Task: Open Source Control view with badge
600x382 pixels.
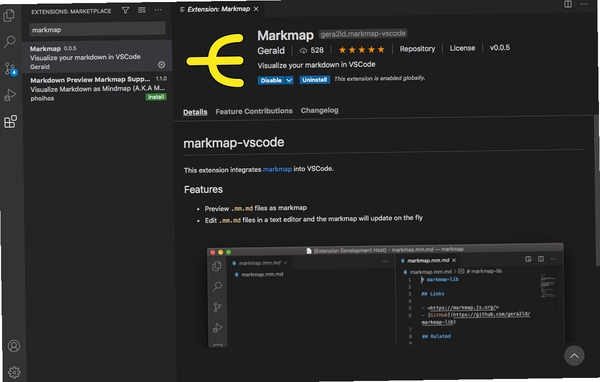Action: (x=10, y=69)
